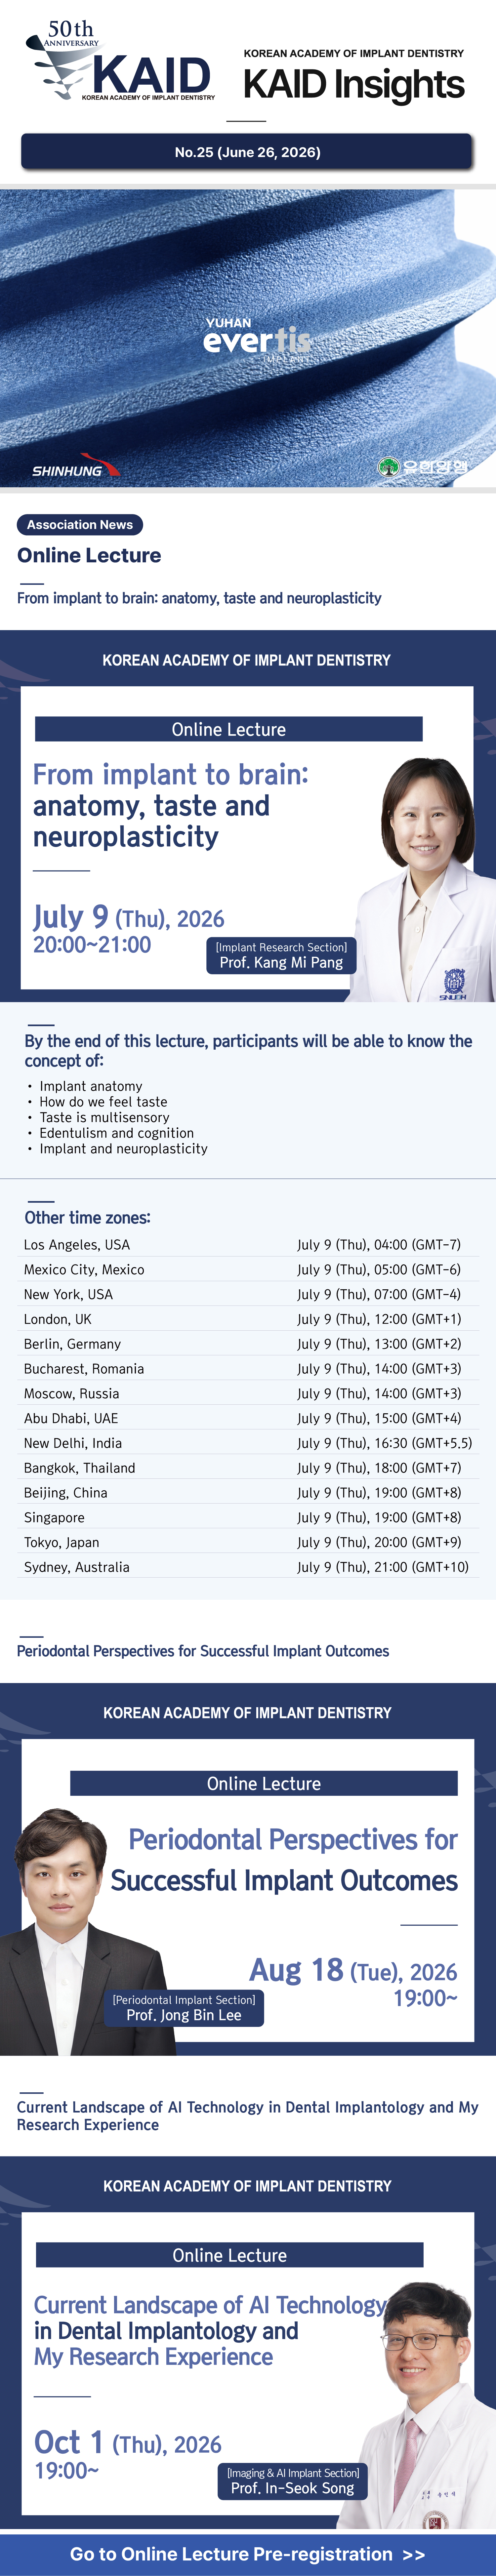496x2576 pixels.
Task: Click the Shinhung logo on banner
Action: click(75, 467)
